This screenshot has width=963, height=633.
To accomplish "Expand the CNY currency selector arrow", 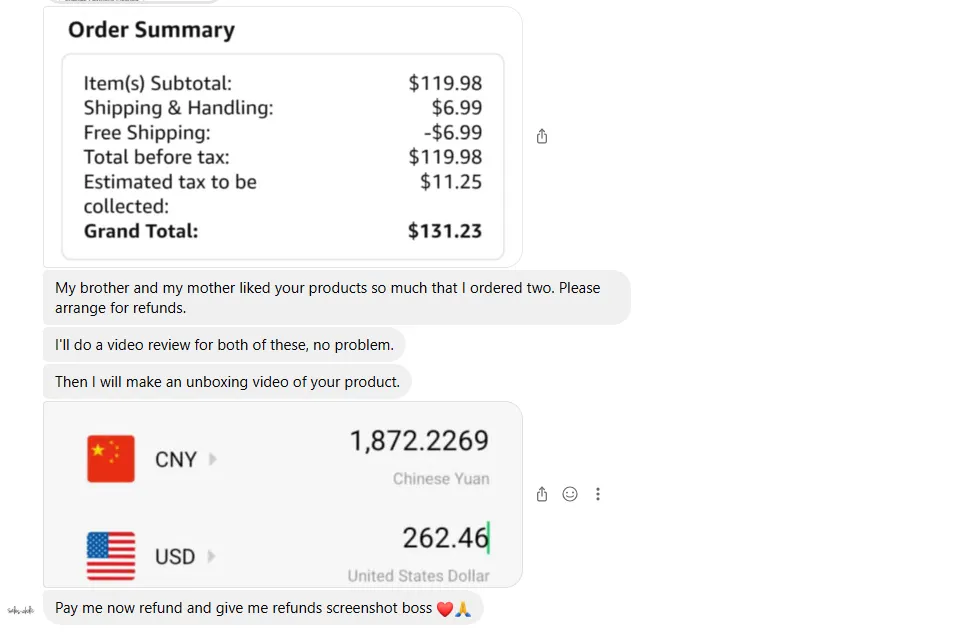I will 212,459.
